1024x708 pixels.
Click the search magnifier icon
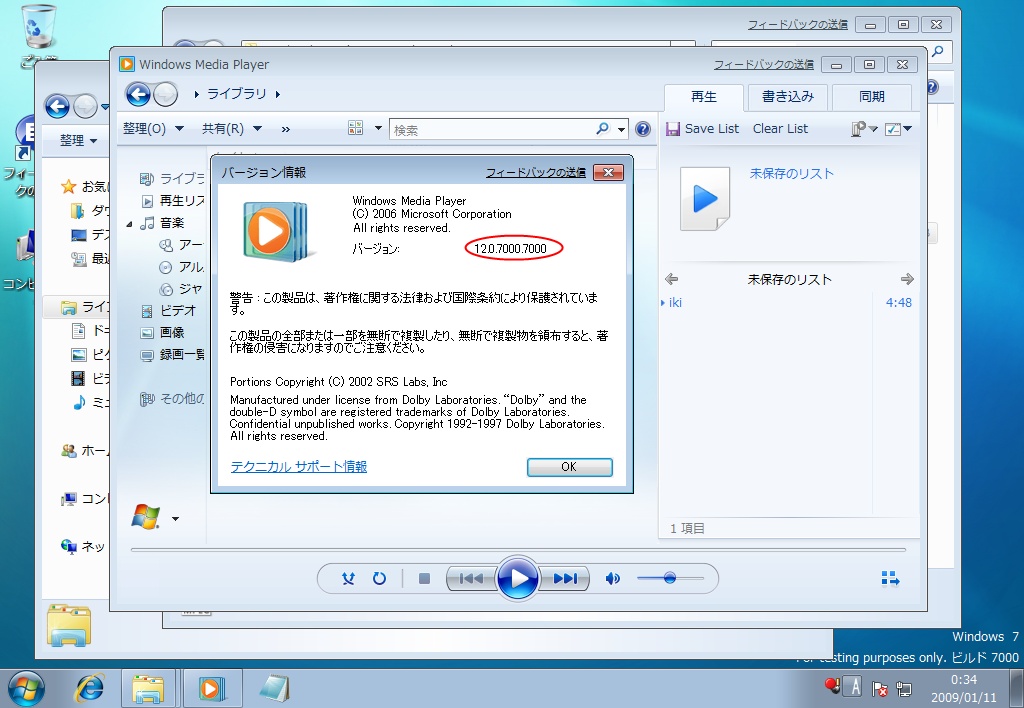pyautogui.click(x=603, y=129)
